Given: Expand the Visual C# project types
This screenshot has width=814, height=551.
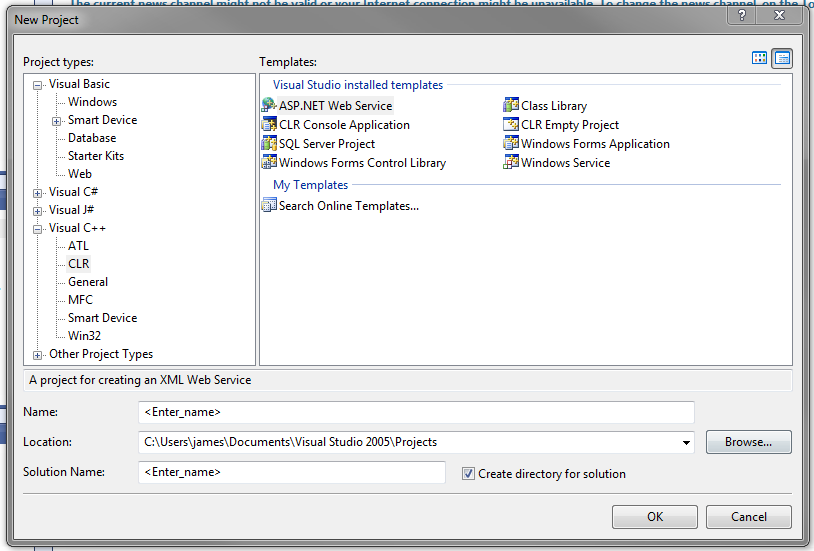Looking at the screenshot, I should pyautogui.click(x=38, y=193).
